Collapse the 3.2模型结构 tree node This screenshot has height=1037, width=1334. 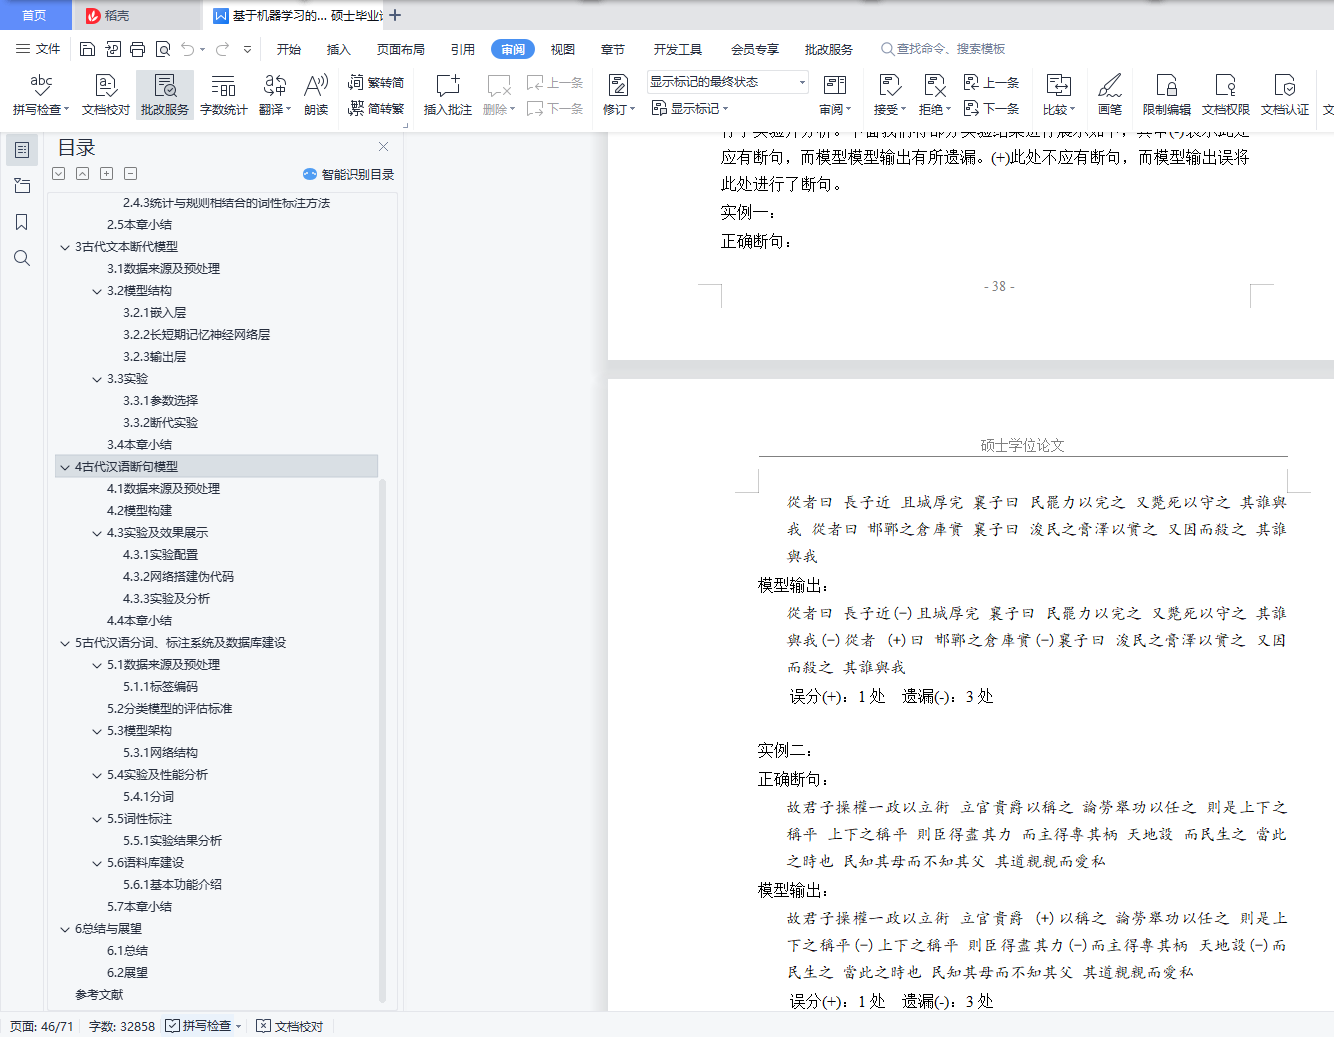[x=97, y=291]
